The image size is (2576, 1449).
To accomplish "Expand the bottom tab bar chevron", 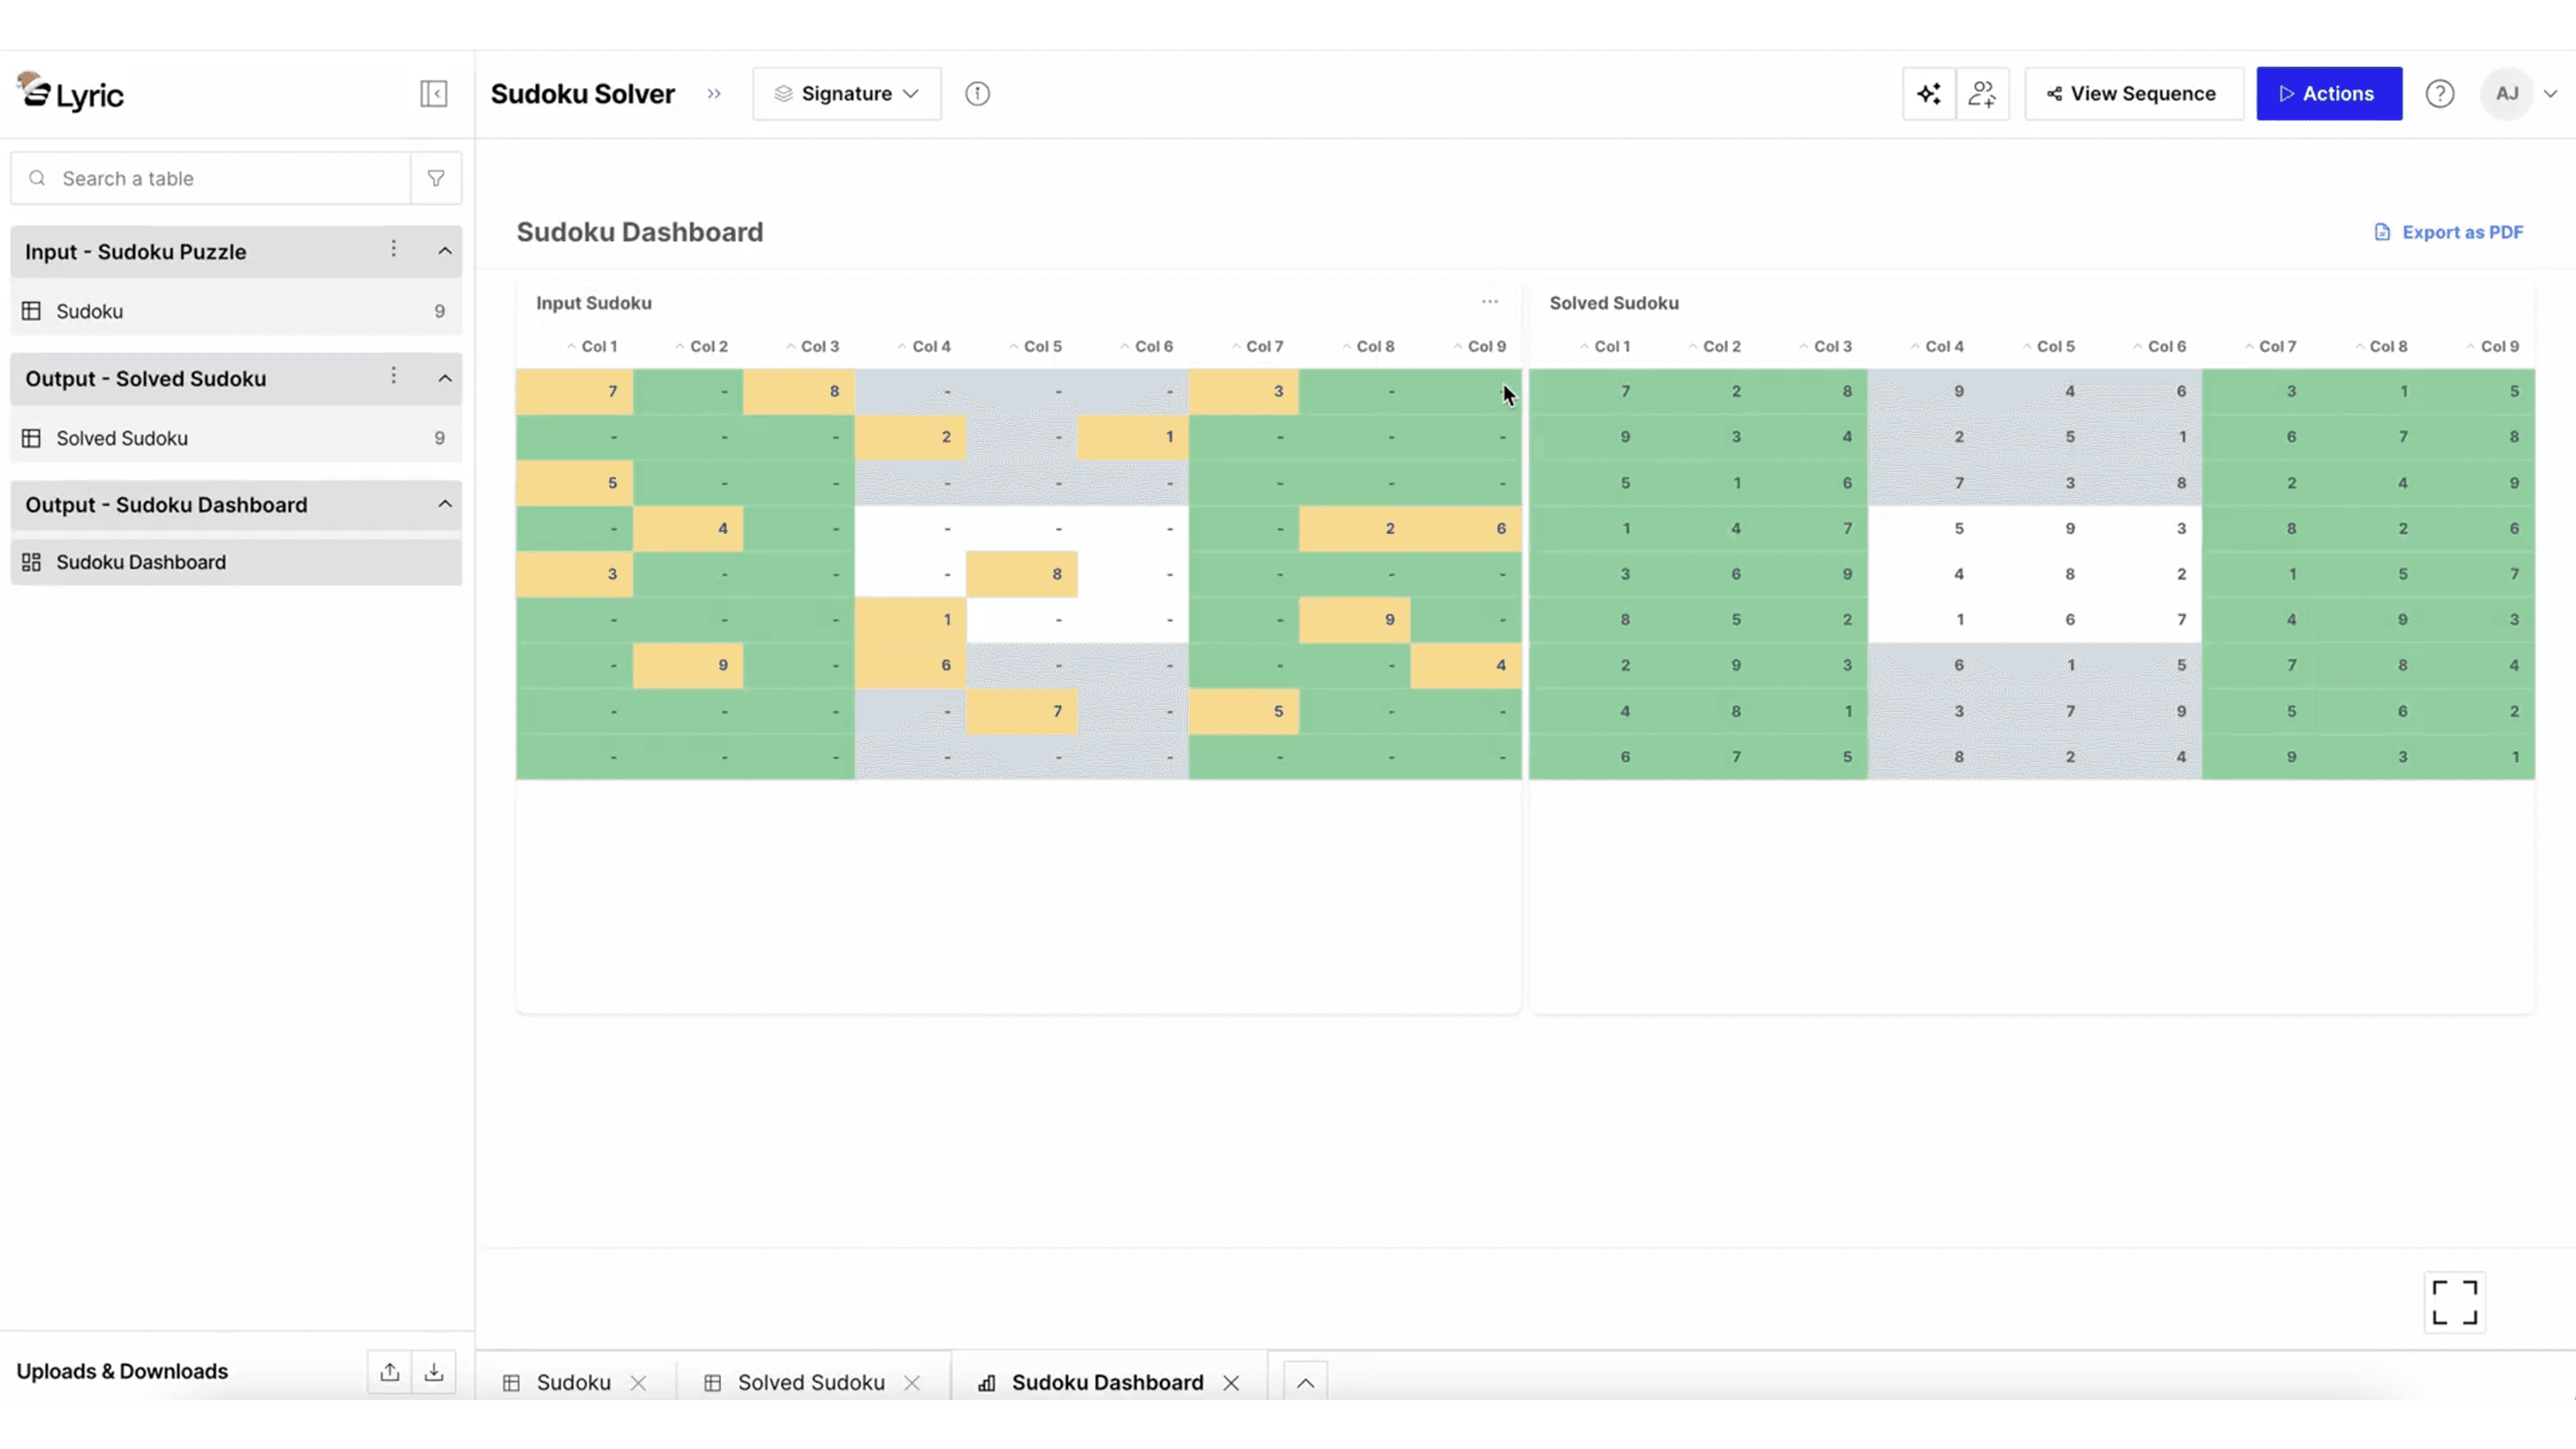I will pyautogui.click(x=1305, y=1383).
